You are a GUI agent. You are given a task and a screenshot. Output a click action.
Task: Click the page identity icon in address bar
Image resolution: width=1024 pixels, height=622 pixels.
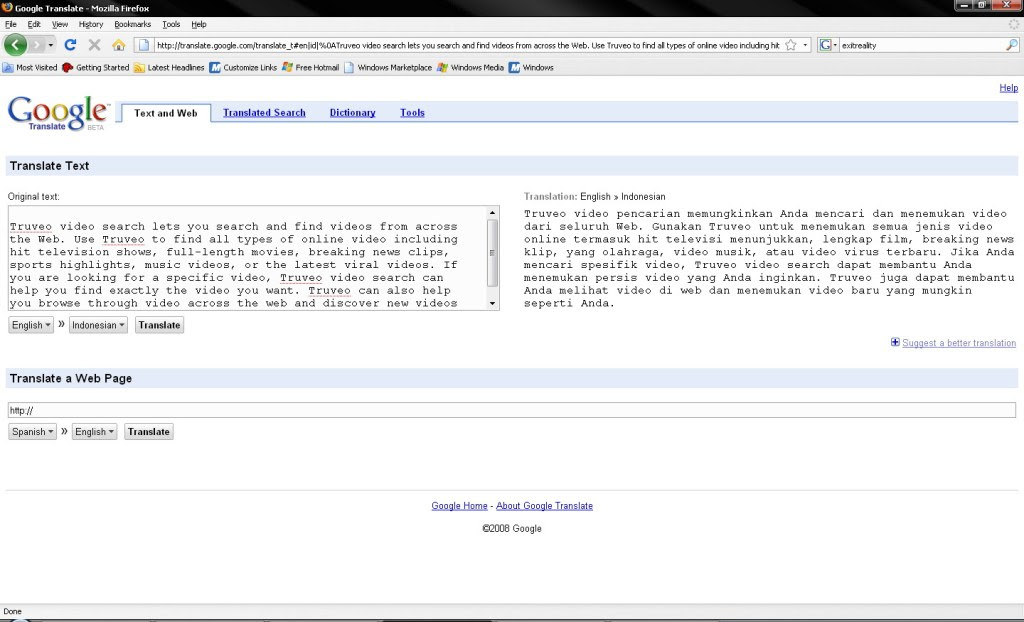click(144, 45)
